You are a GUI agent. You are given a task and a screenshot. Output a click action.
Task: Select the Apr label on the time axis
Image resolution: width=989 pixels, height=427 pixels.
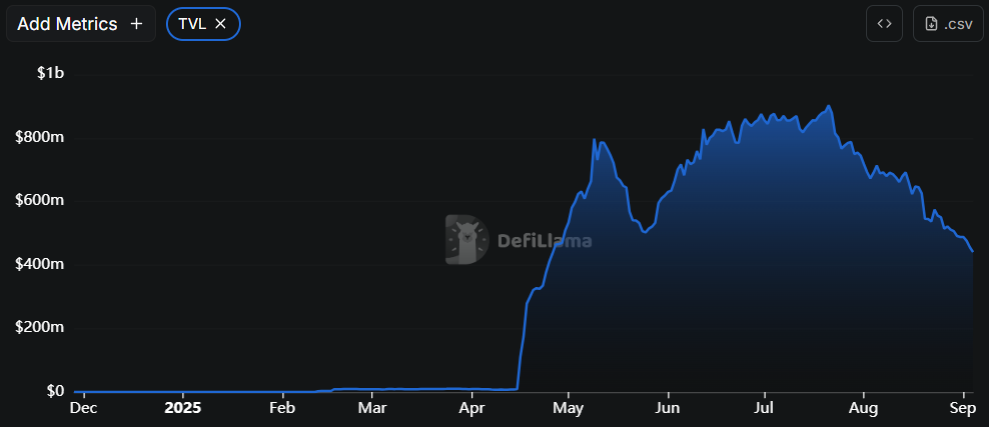click(471, 409)
